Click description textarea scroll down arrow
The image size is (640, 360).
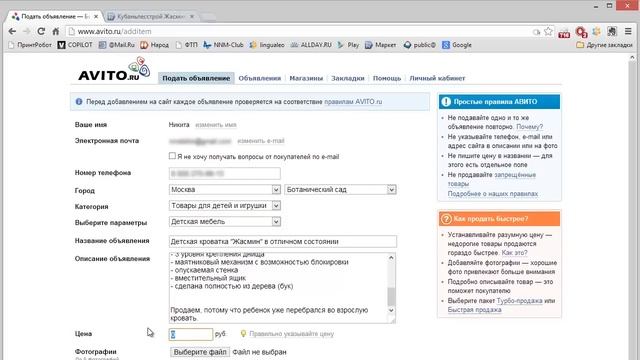coord(391,311)
